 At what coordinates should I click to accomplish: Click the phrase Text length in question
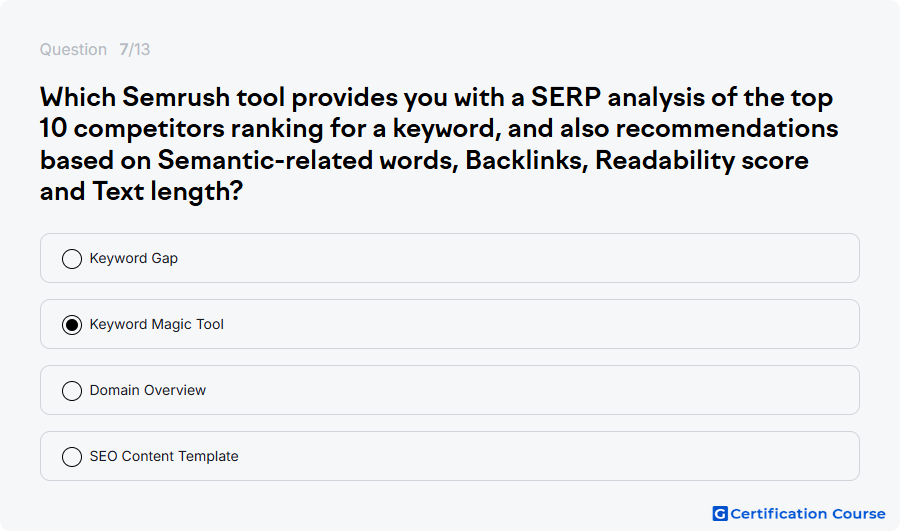click(168, 192)
